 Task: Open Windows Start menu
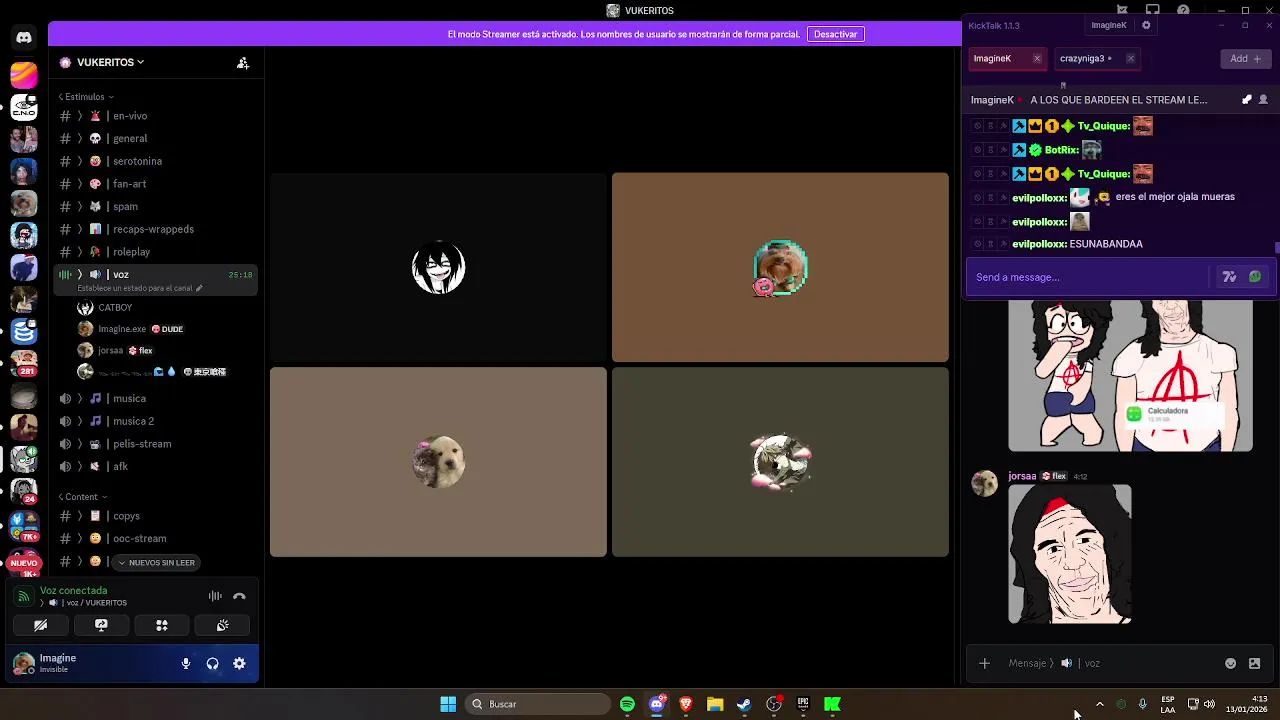pos(448,704)
